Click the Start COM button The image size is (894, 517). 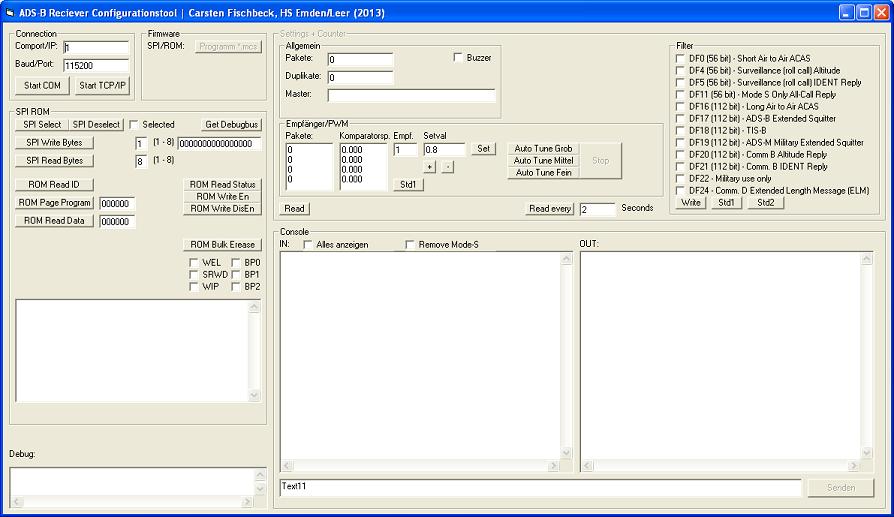[x=42, y=86]
